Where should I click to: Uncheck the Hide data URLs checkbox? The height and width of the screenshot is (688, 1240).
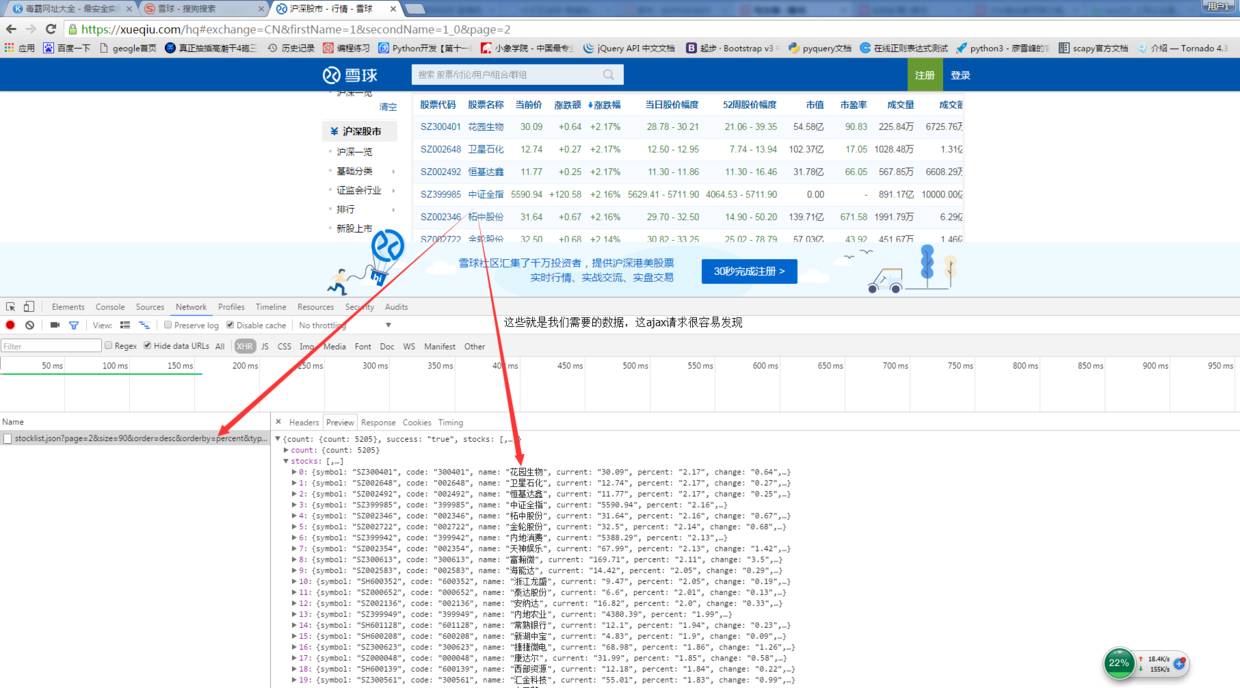click(x=148, y=346)
